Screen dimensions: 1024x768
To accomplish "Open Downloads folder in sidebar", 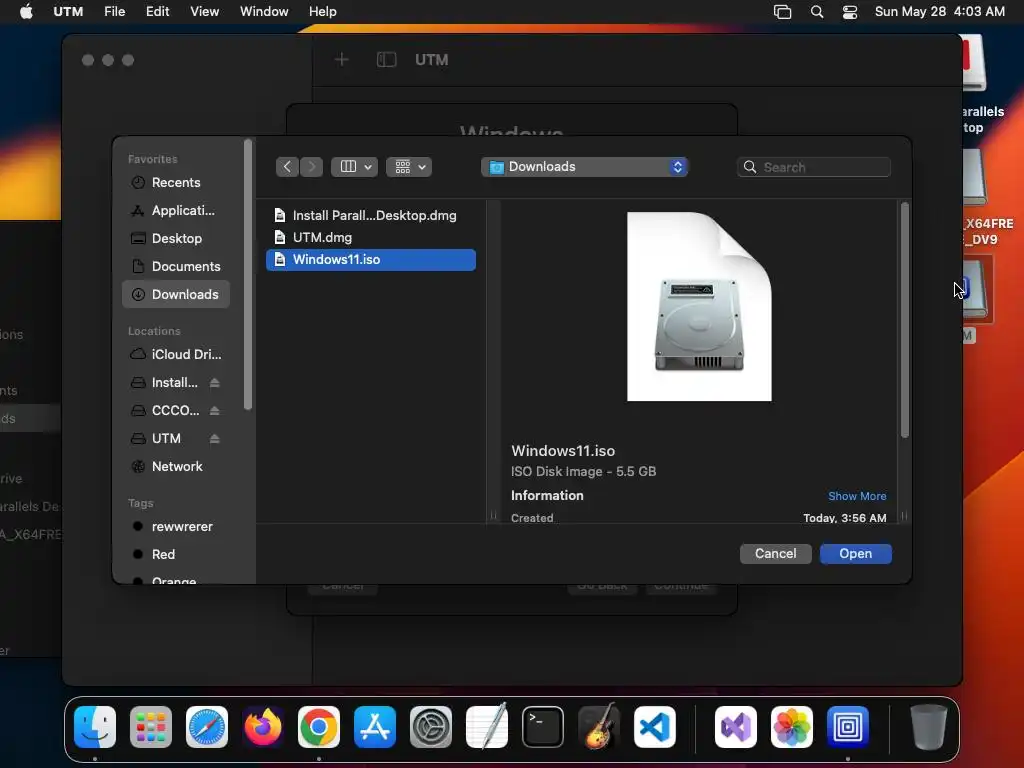I will tap(176, 295).
